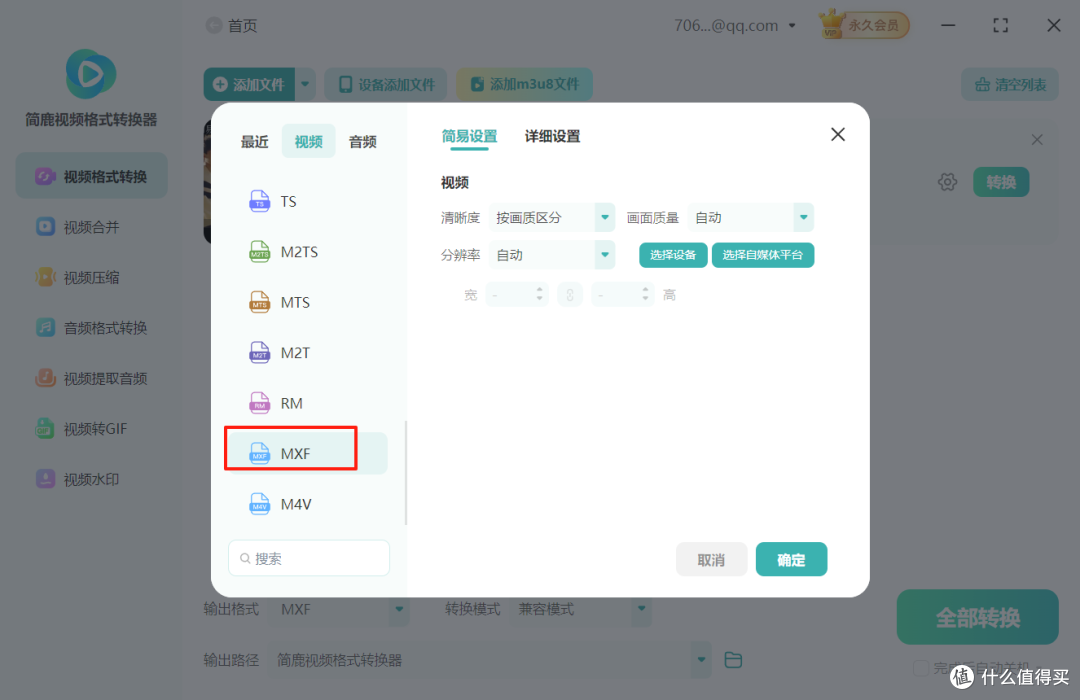Click the format list scrollbar
This screenshot has height=700, width=1080.
[406, 473]
